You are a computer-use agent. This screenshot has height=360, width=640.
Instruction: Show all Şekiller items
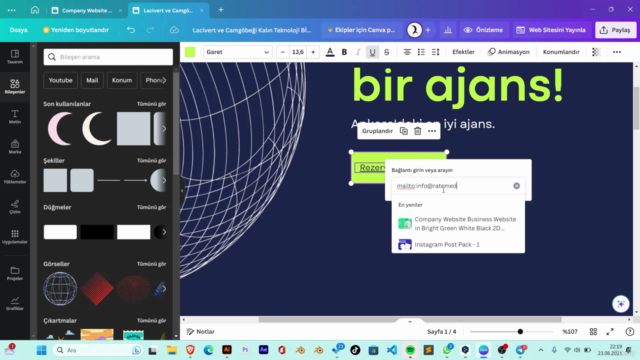tap(151, 160)
